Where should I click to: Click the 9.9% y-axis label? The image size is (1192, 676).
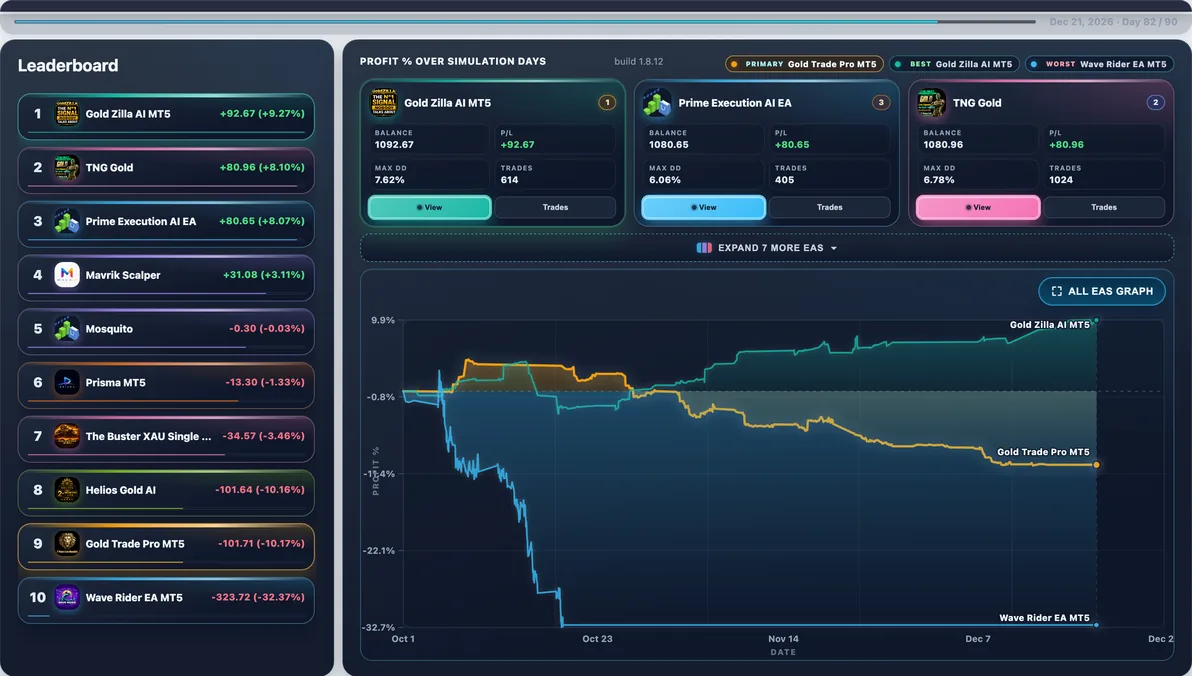click(383, 320)
